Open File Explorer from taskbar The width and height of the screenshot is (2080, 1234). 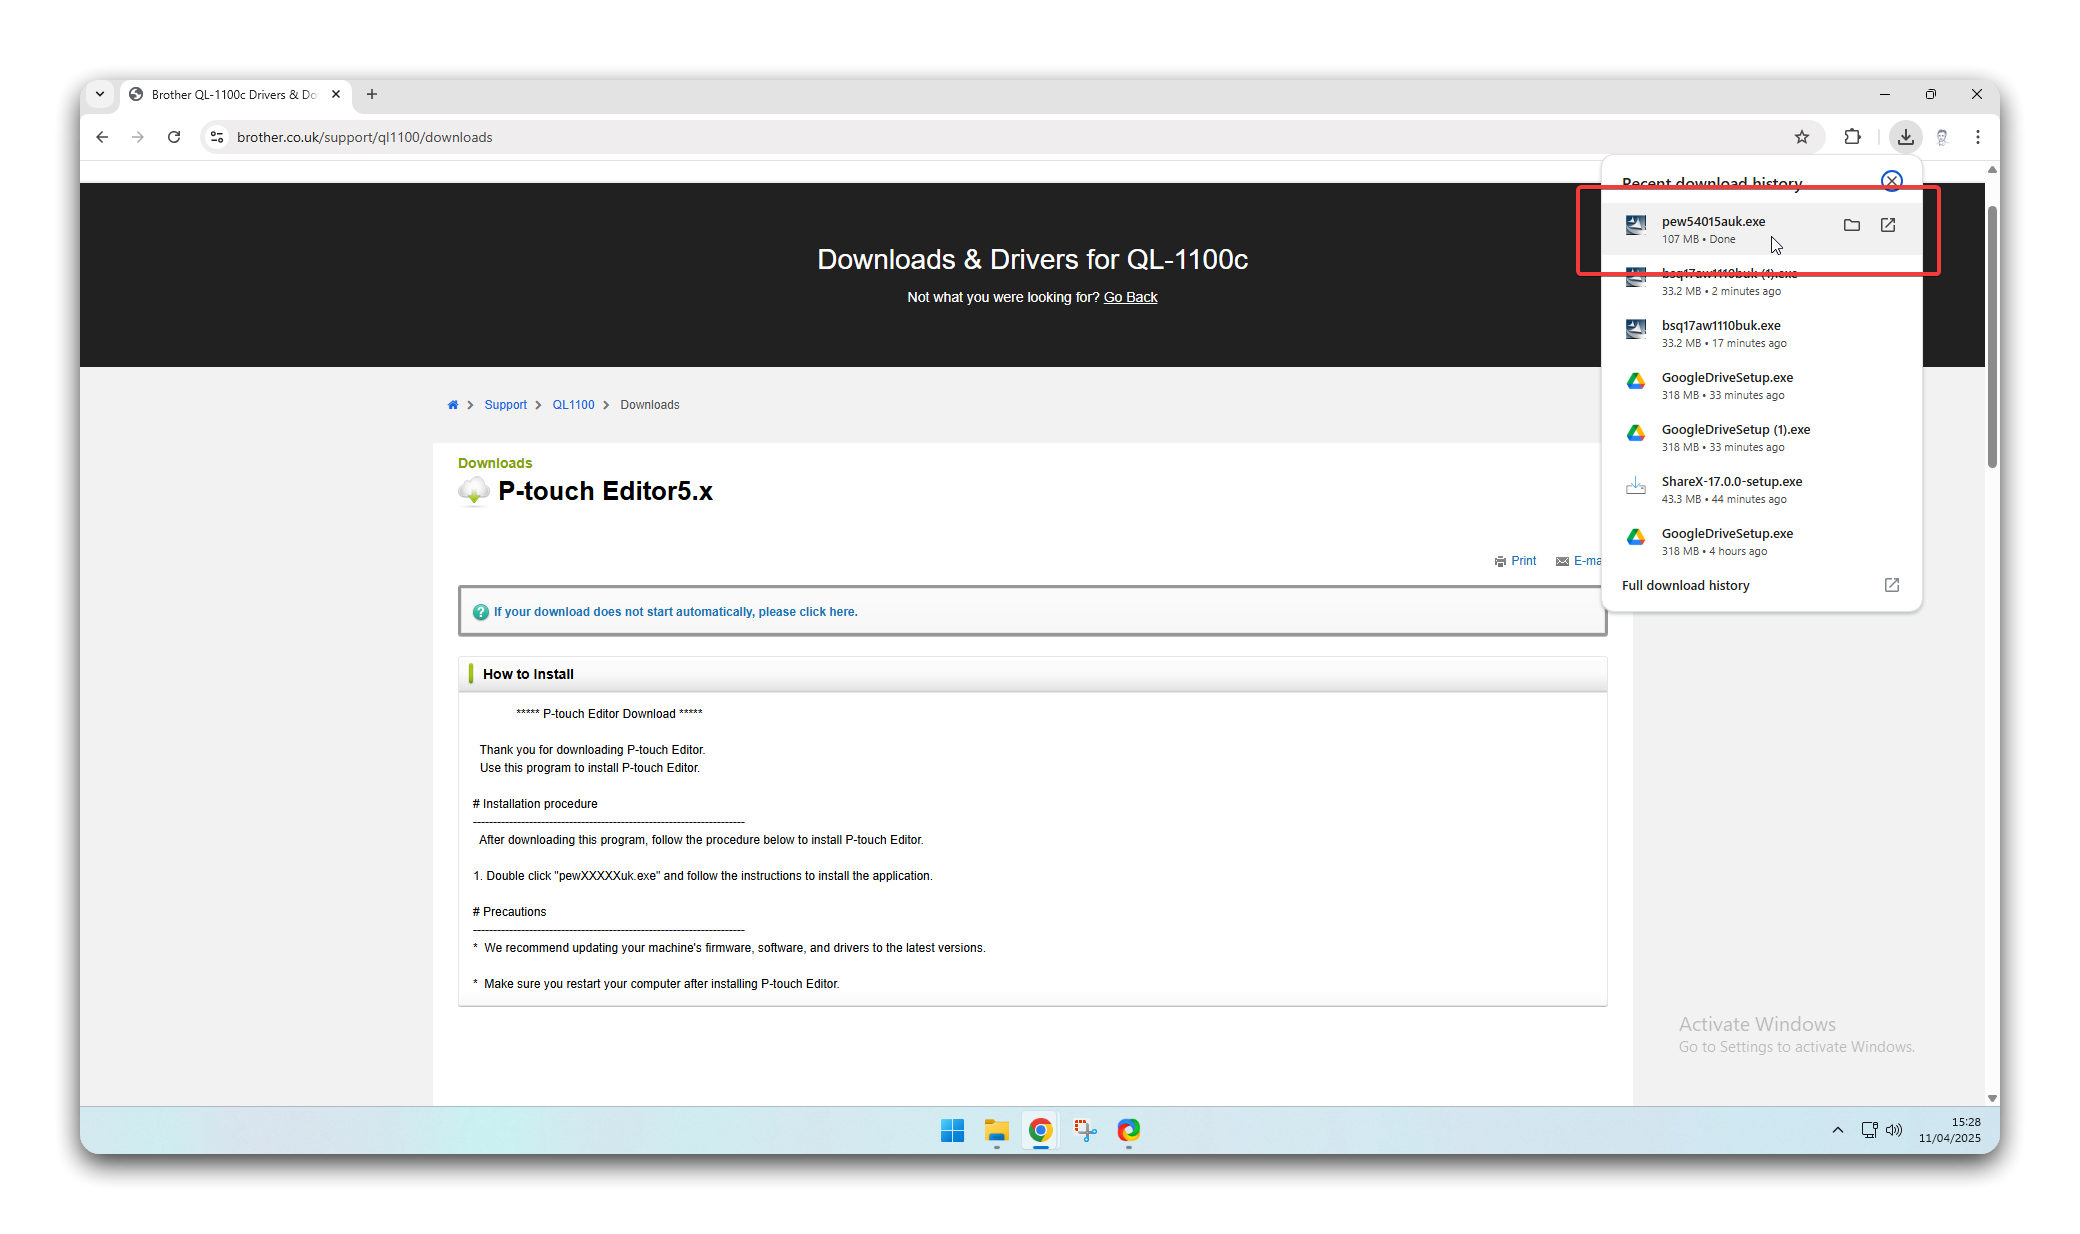pos(996,1130)
